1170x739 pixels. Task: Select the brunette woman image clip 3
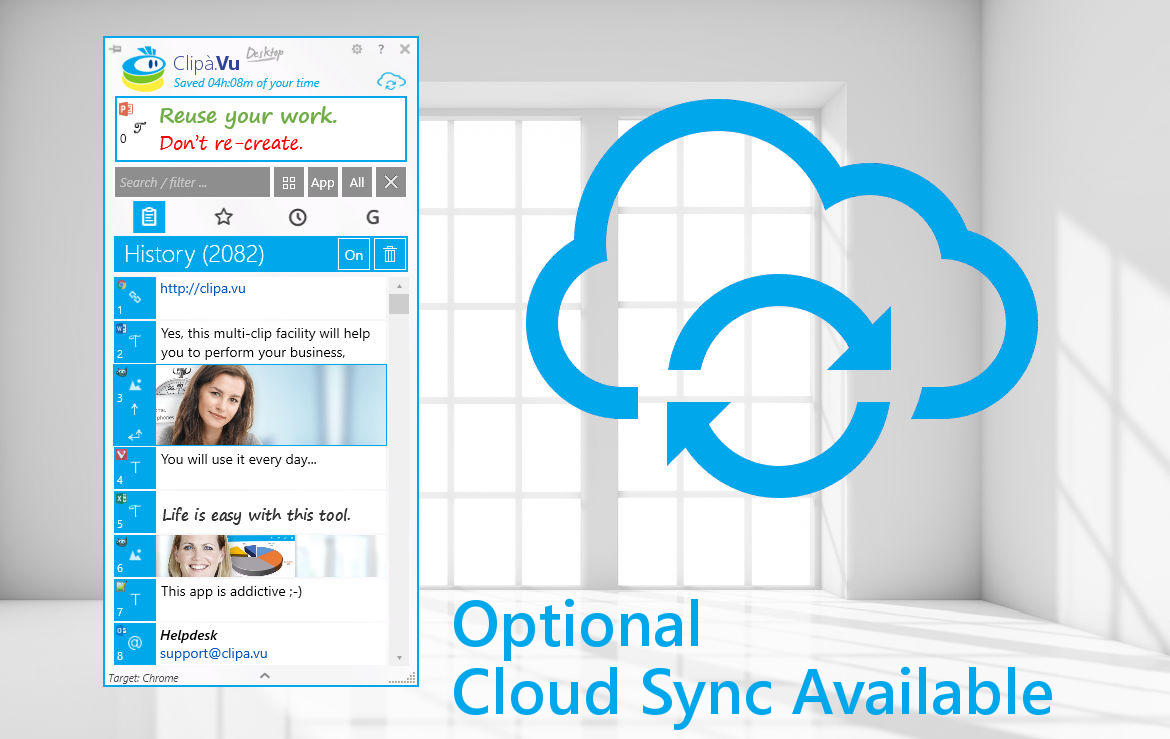pos(272,405)
